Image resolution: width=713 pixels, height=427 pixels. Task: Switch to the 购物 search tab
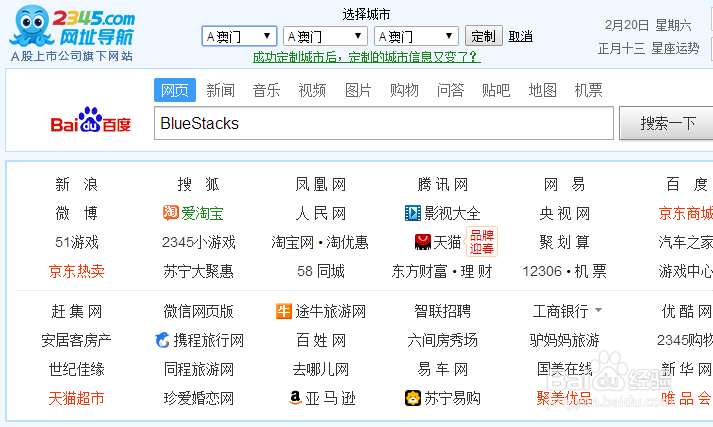point(404,90)
